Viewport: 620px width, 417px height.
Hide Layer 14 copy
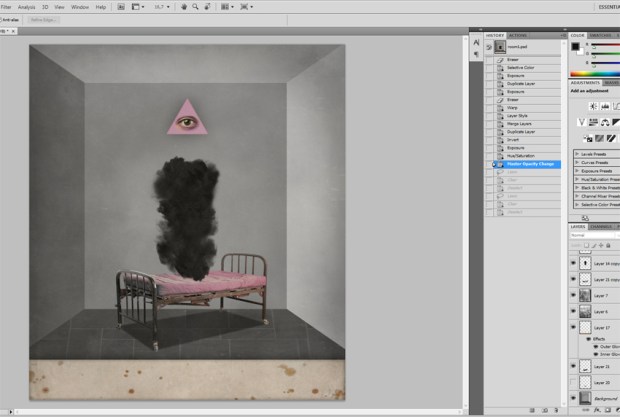tap(573, 263)
